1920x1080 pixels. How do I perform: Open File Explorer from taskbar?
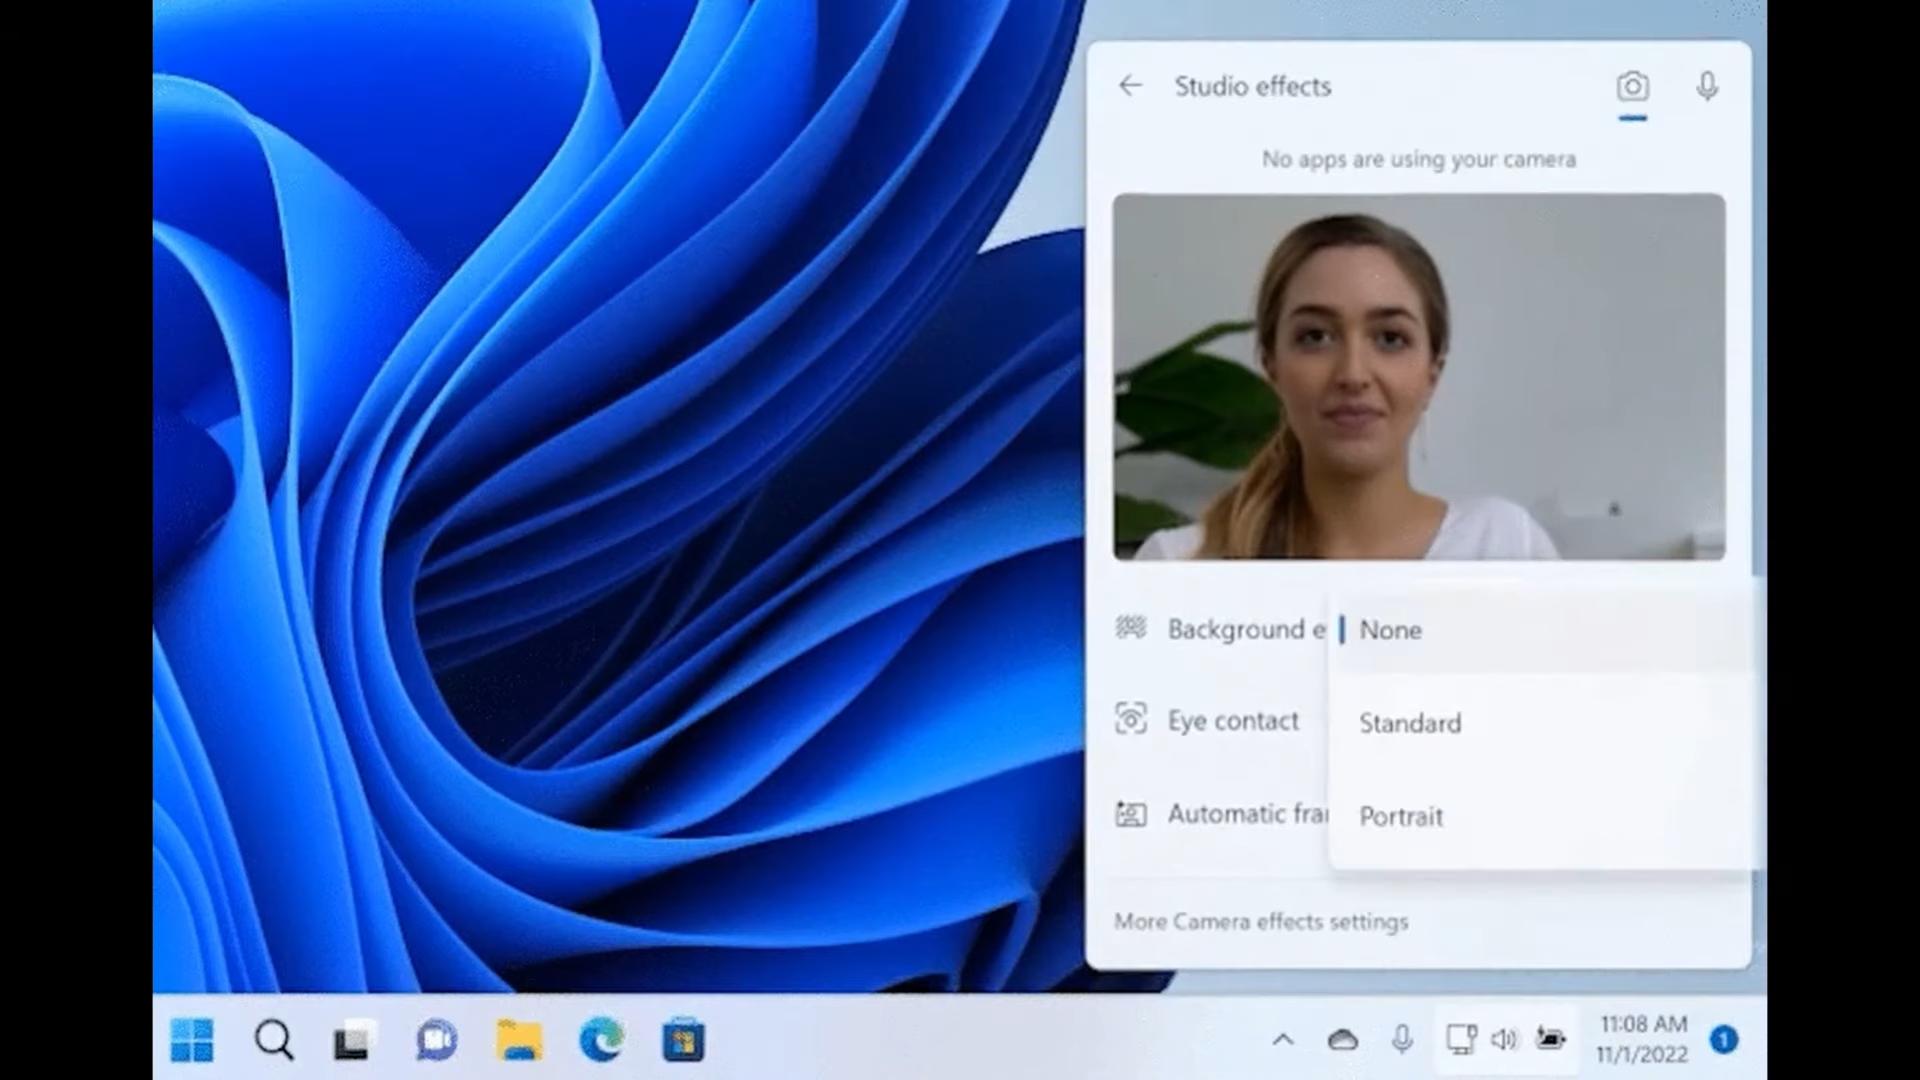tap(519, 1041)
